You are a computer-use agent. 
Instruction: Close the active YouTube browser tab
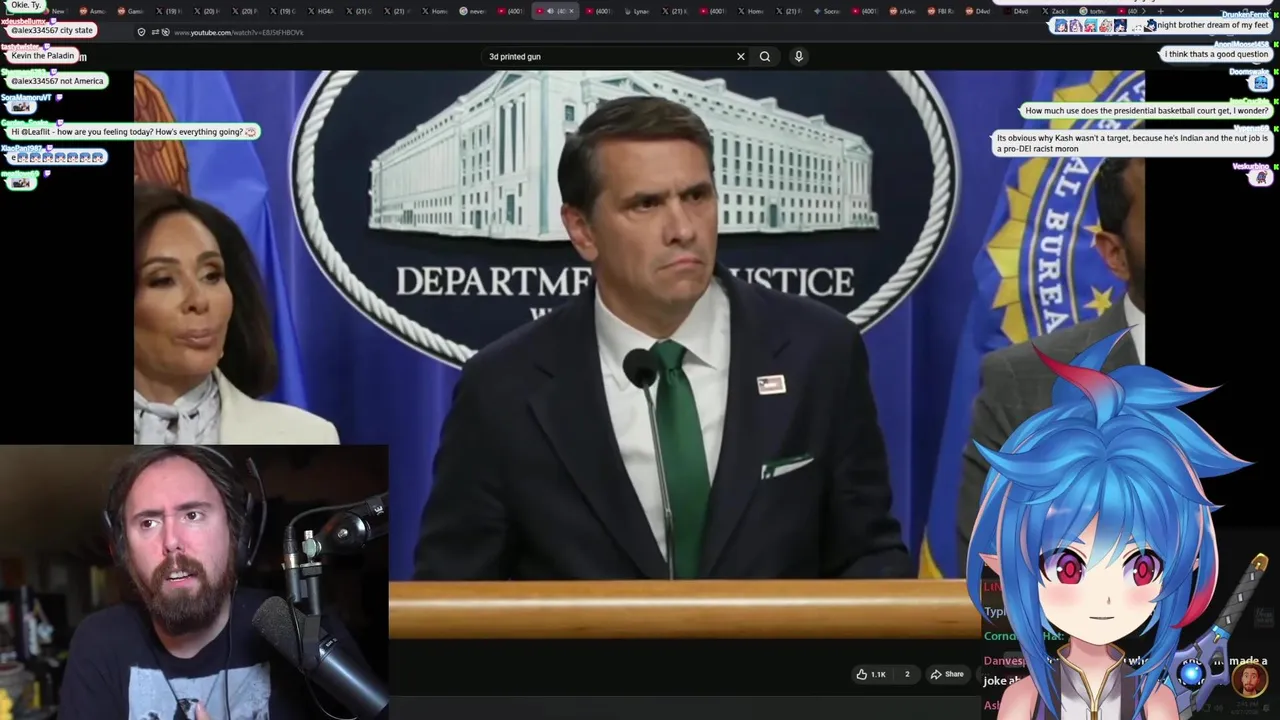click(571, 11)
